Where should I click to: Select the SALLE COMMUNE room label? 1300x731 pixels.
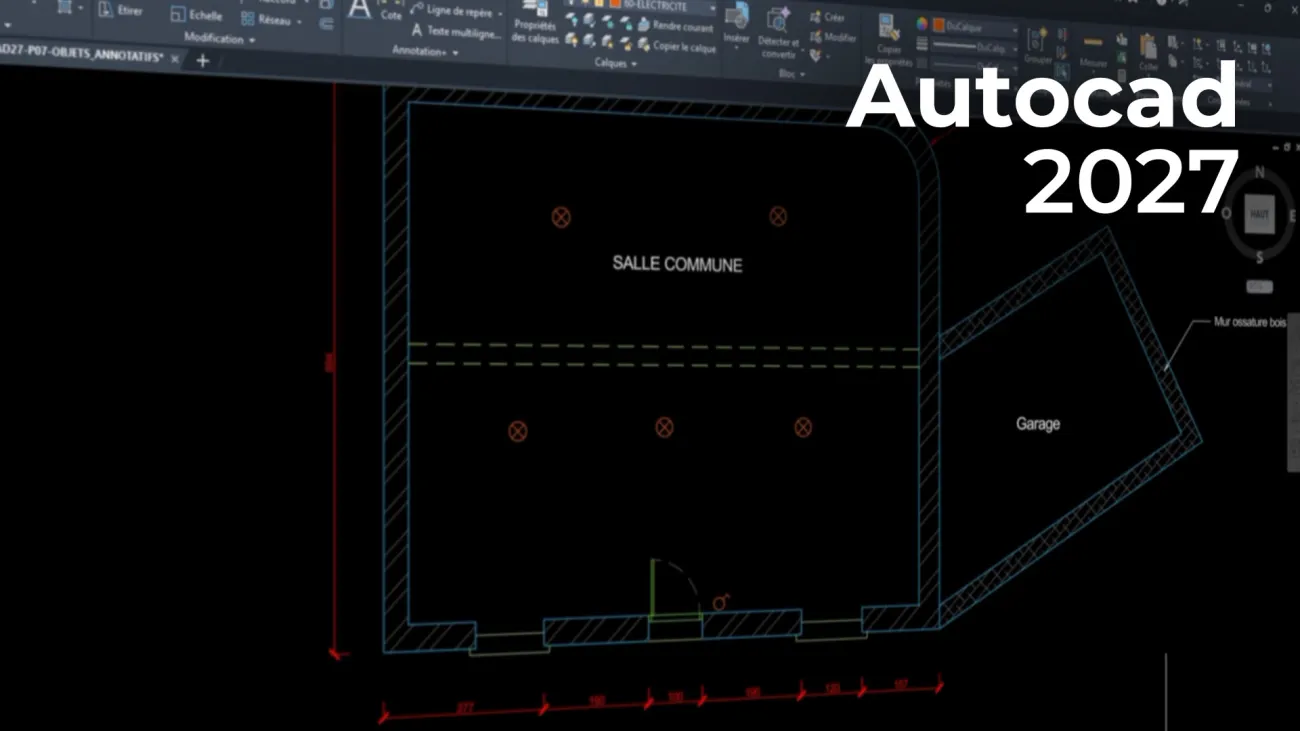[x=677, y=264]
